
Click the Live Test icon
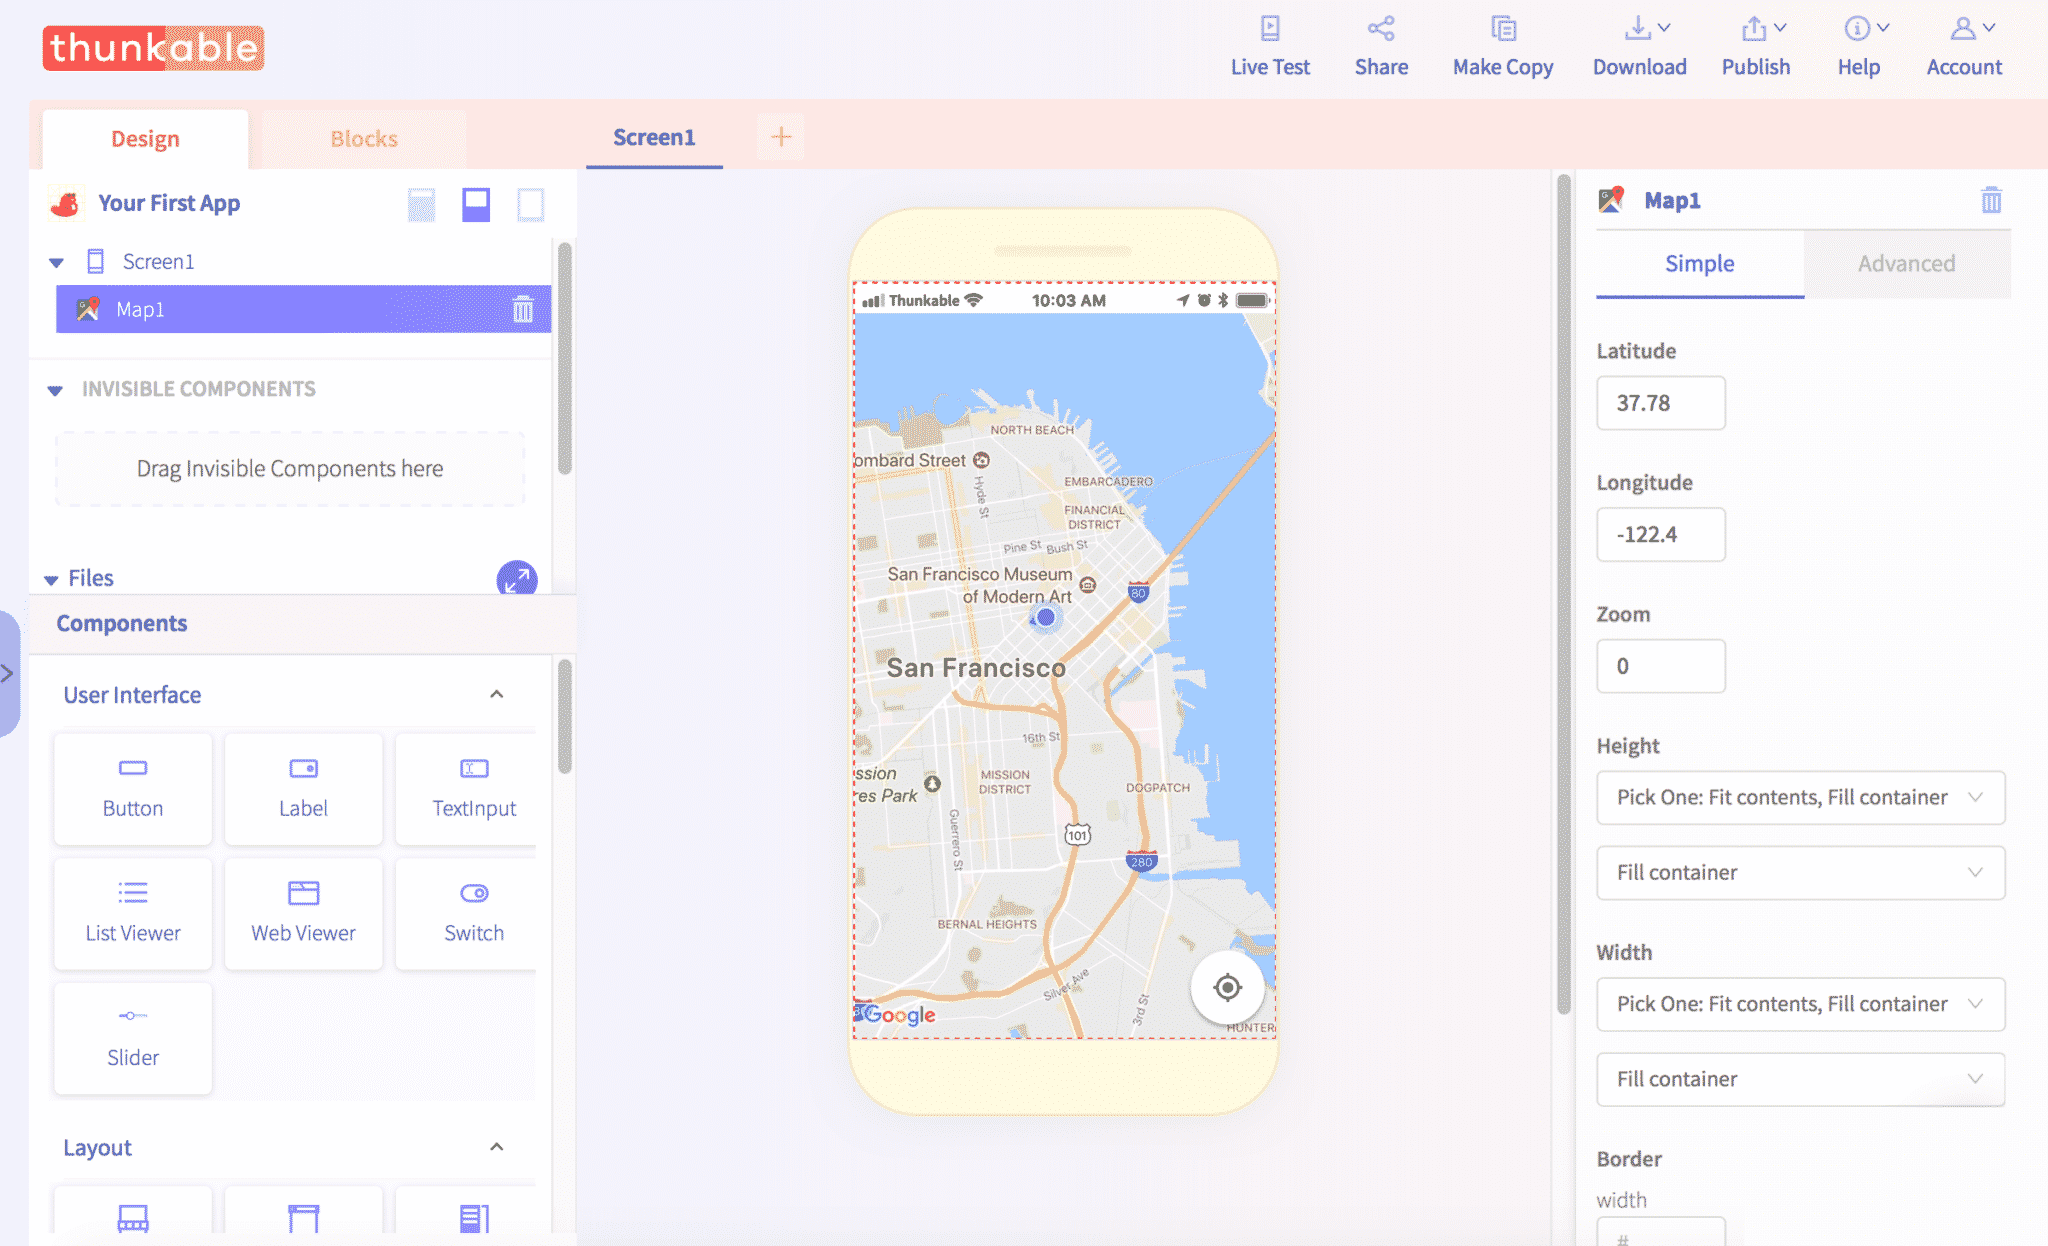click(x=1270, y=29)
